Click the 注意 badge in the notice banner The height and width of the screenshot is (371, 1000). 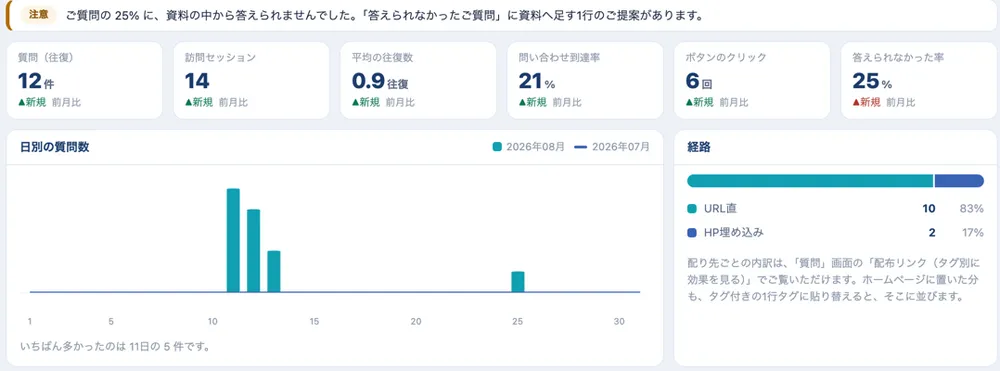point(38,15)
